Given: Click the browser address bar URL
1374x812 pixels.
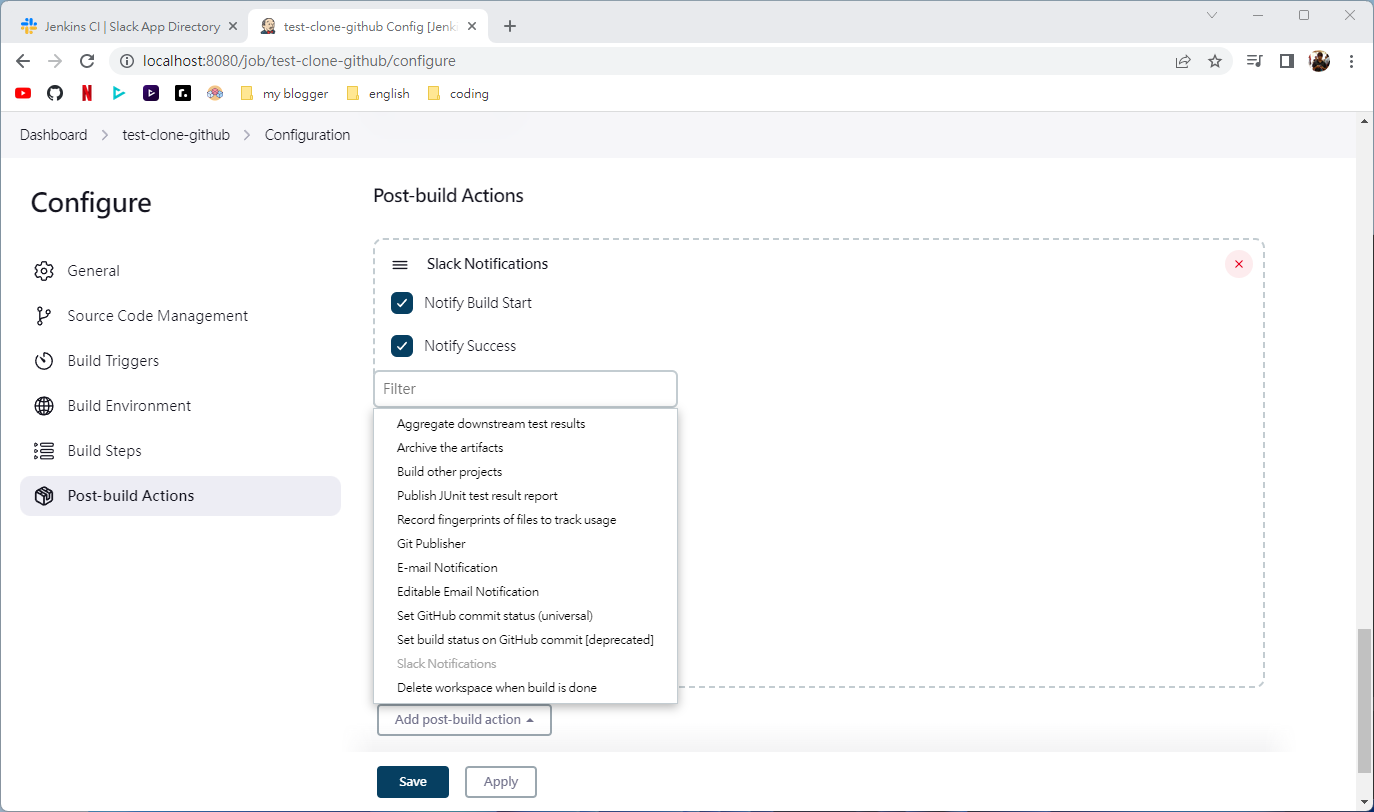Looking at the screenshot, I should pyautogui.click(x=299, y=61).
